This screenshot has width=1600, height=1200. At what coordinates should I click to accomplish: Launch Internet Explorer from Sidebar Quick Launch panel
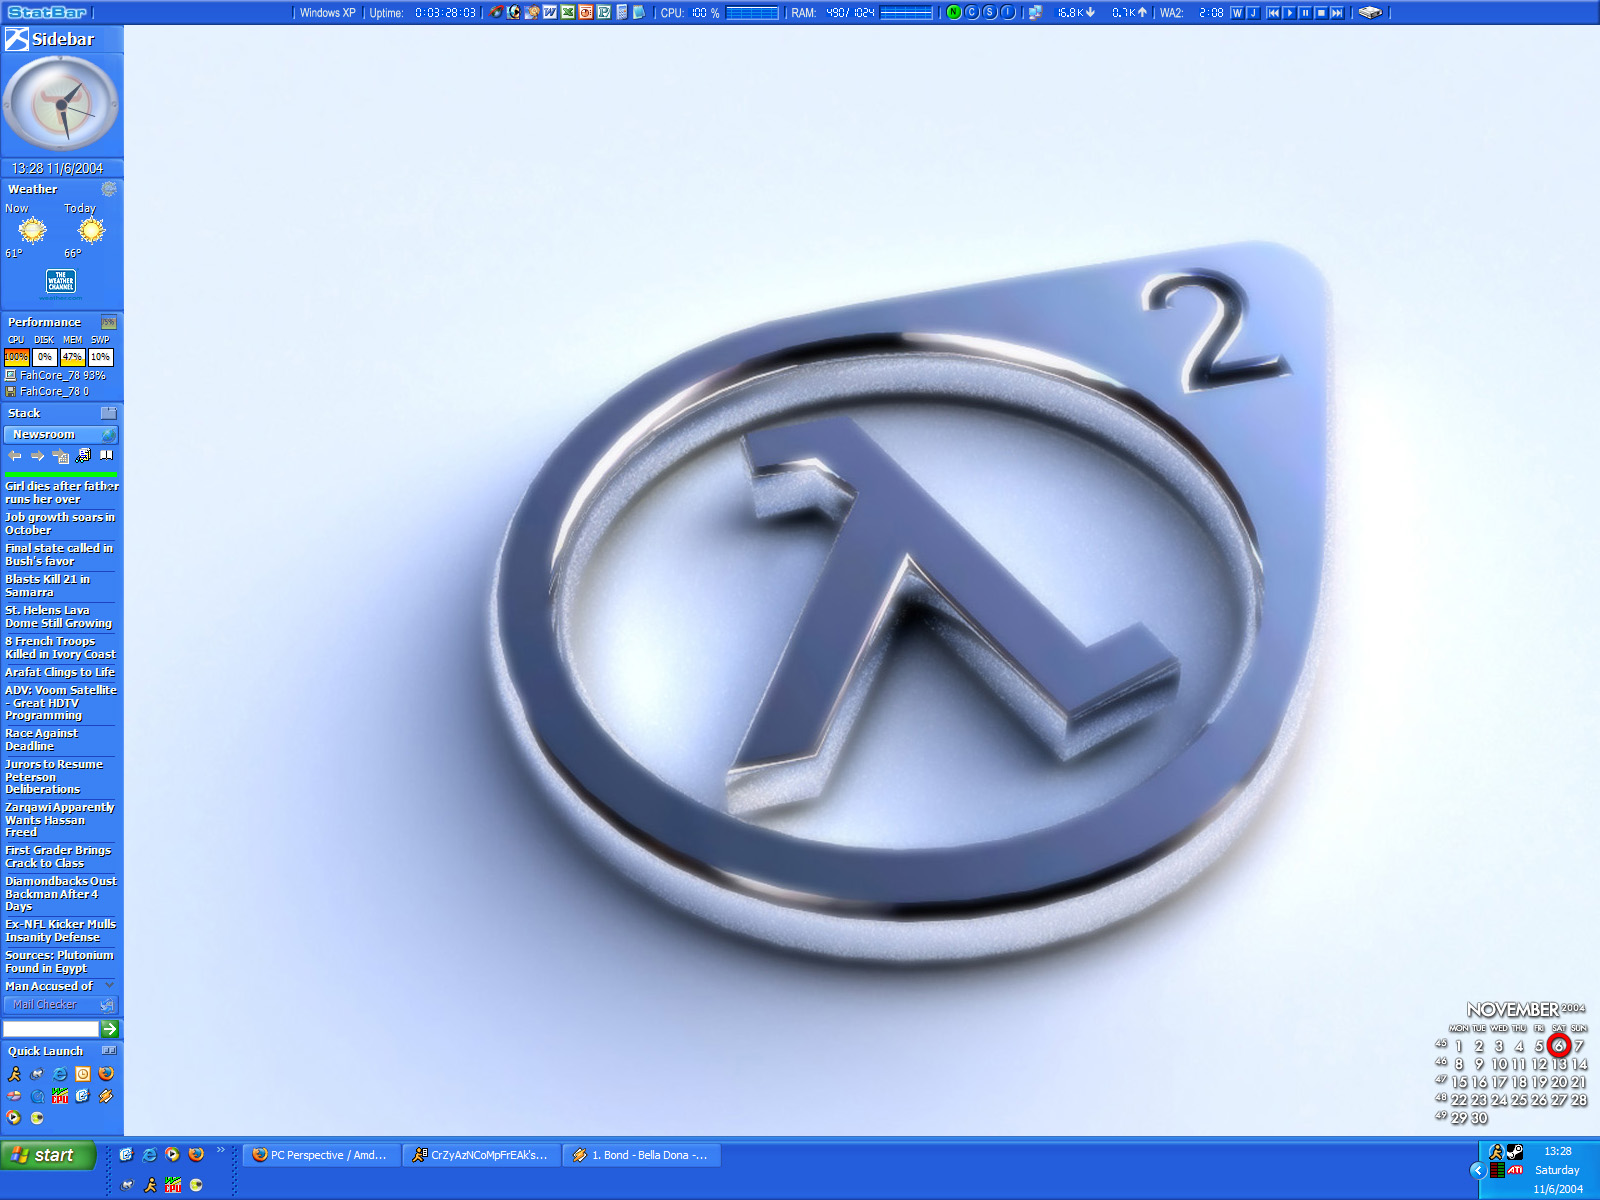60,1074
